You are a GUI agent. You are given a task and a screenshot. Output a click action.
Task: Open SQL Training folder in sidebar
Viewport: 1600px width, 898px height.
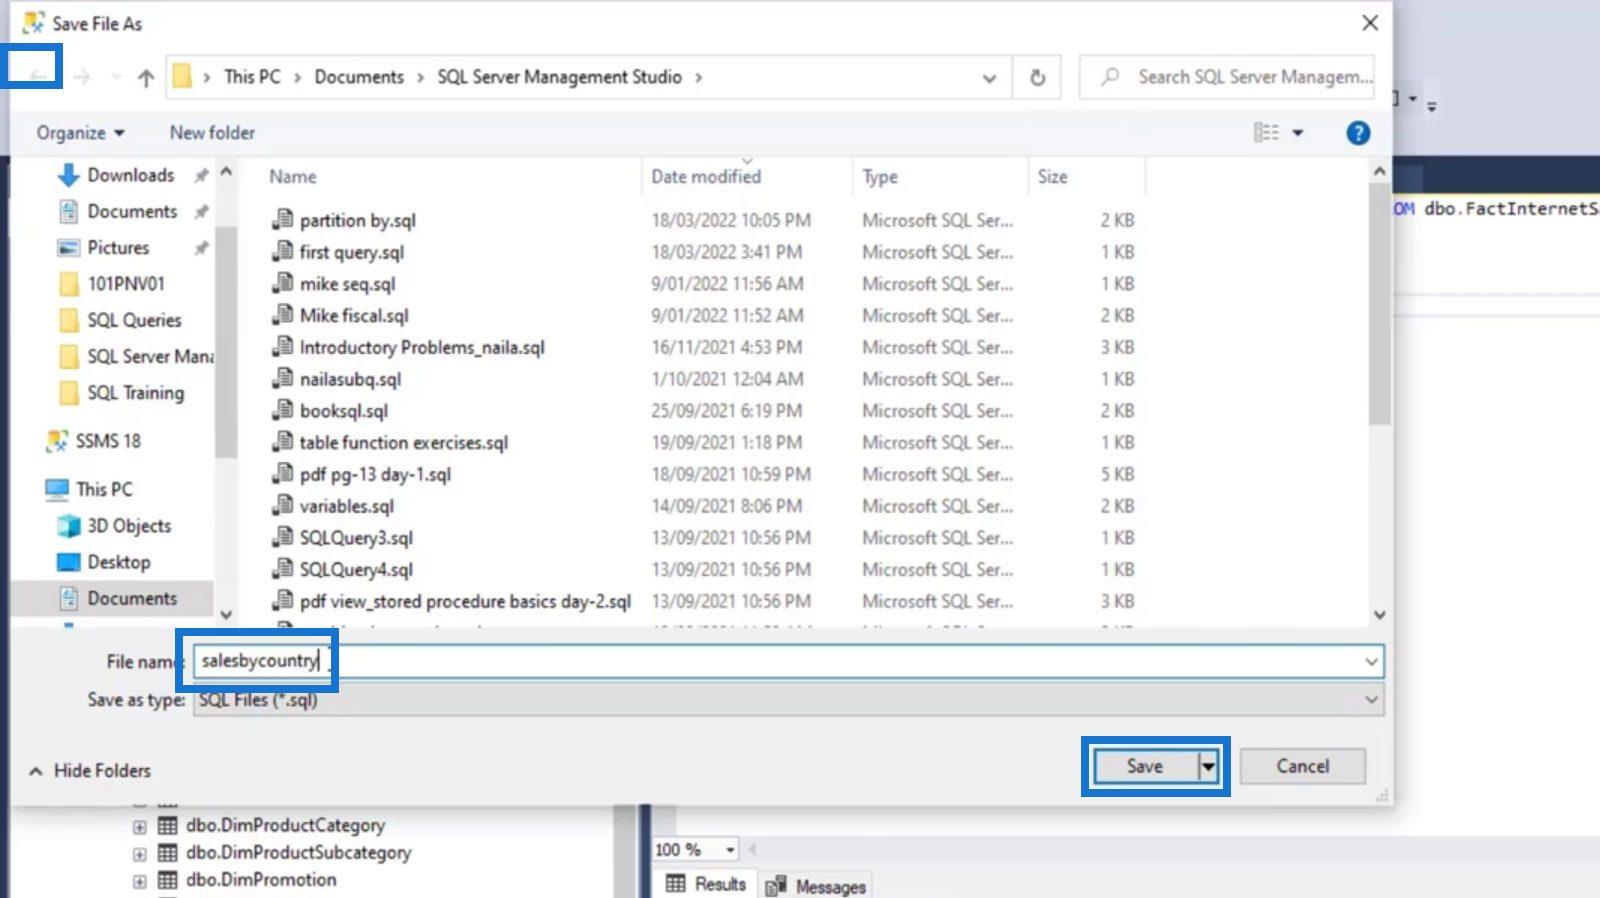(135, 392)
